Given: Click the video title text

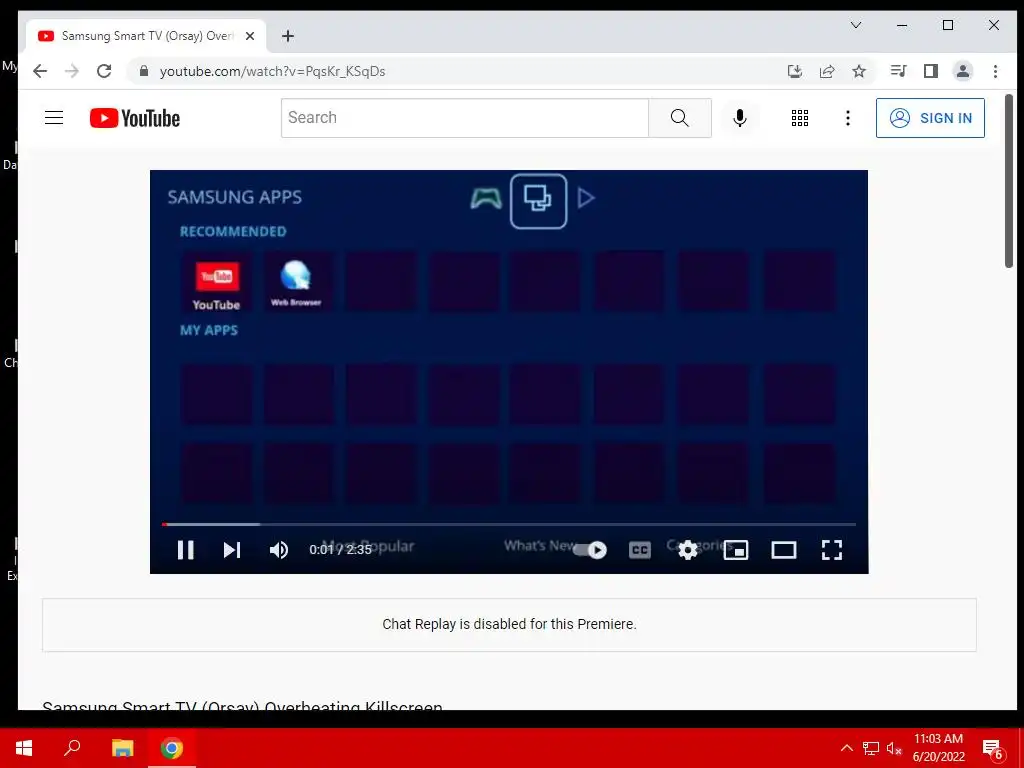Looking at the screenshot, I should (x=242, y=705).
